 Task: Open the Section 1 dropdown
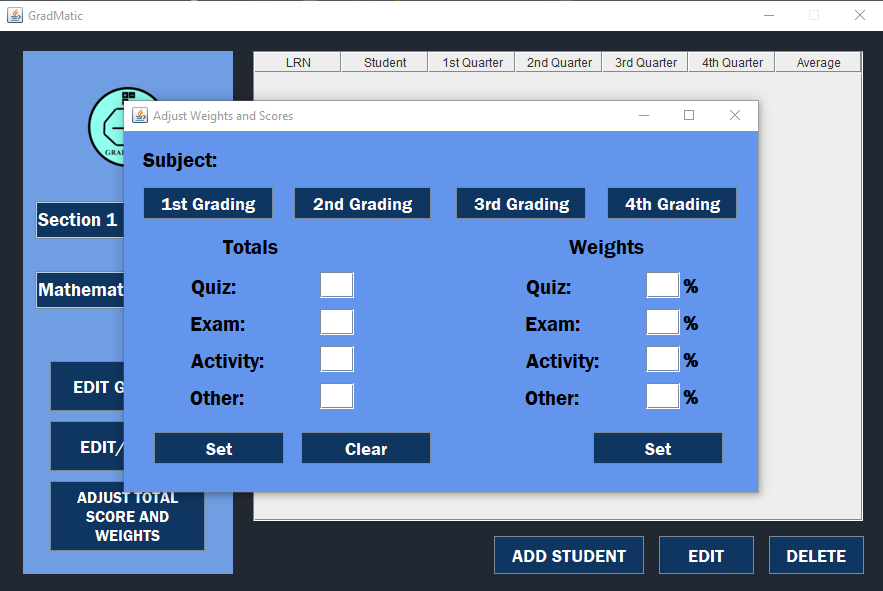(x=80, y=220)
